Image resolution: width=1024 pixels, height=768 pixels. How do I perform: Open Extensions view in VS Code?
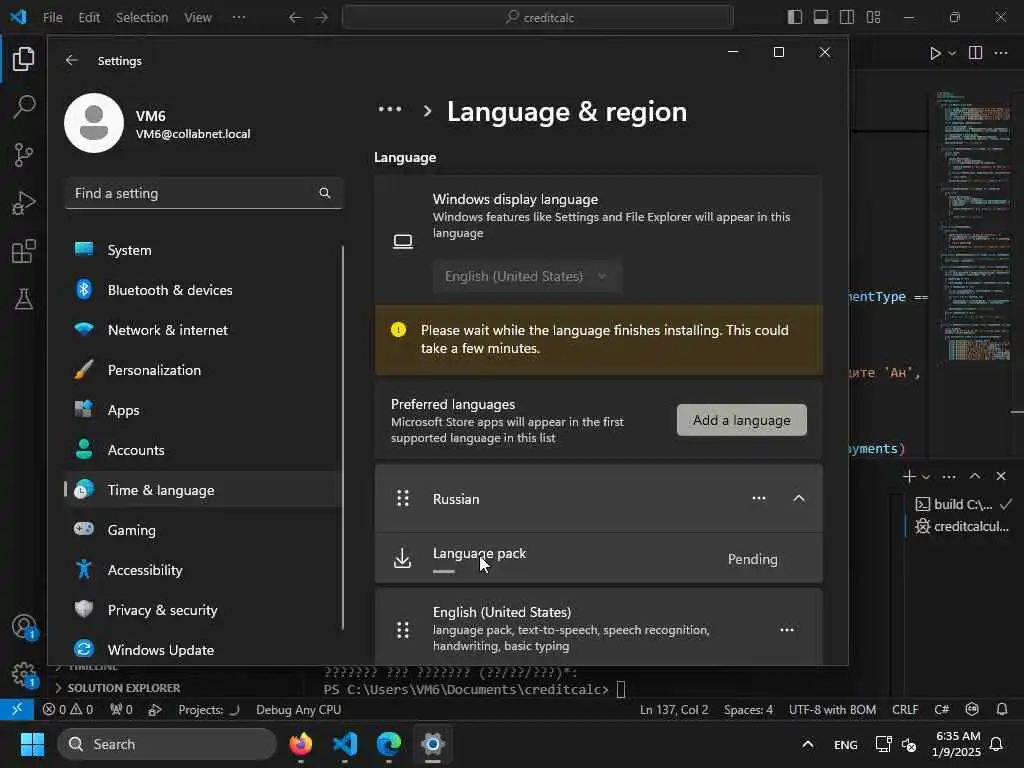coord(24,251)
